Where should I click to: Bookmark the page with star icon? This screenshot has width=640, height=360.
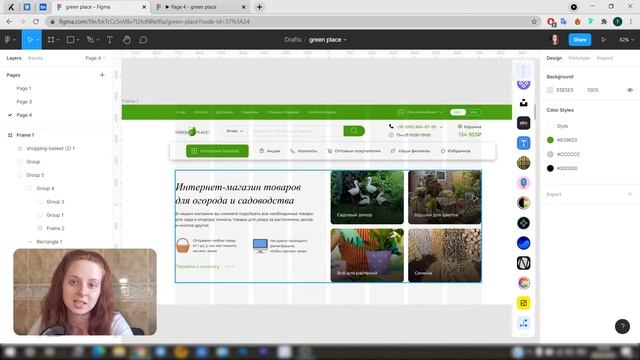pyautogui.click(x=534, y=21)
